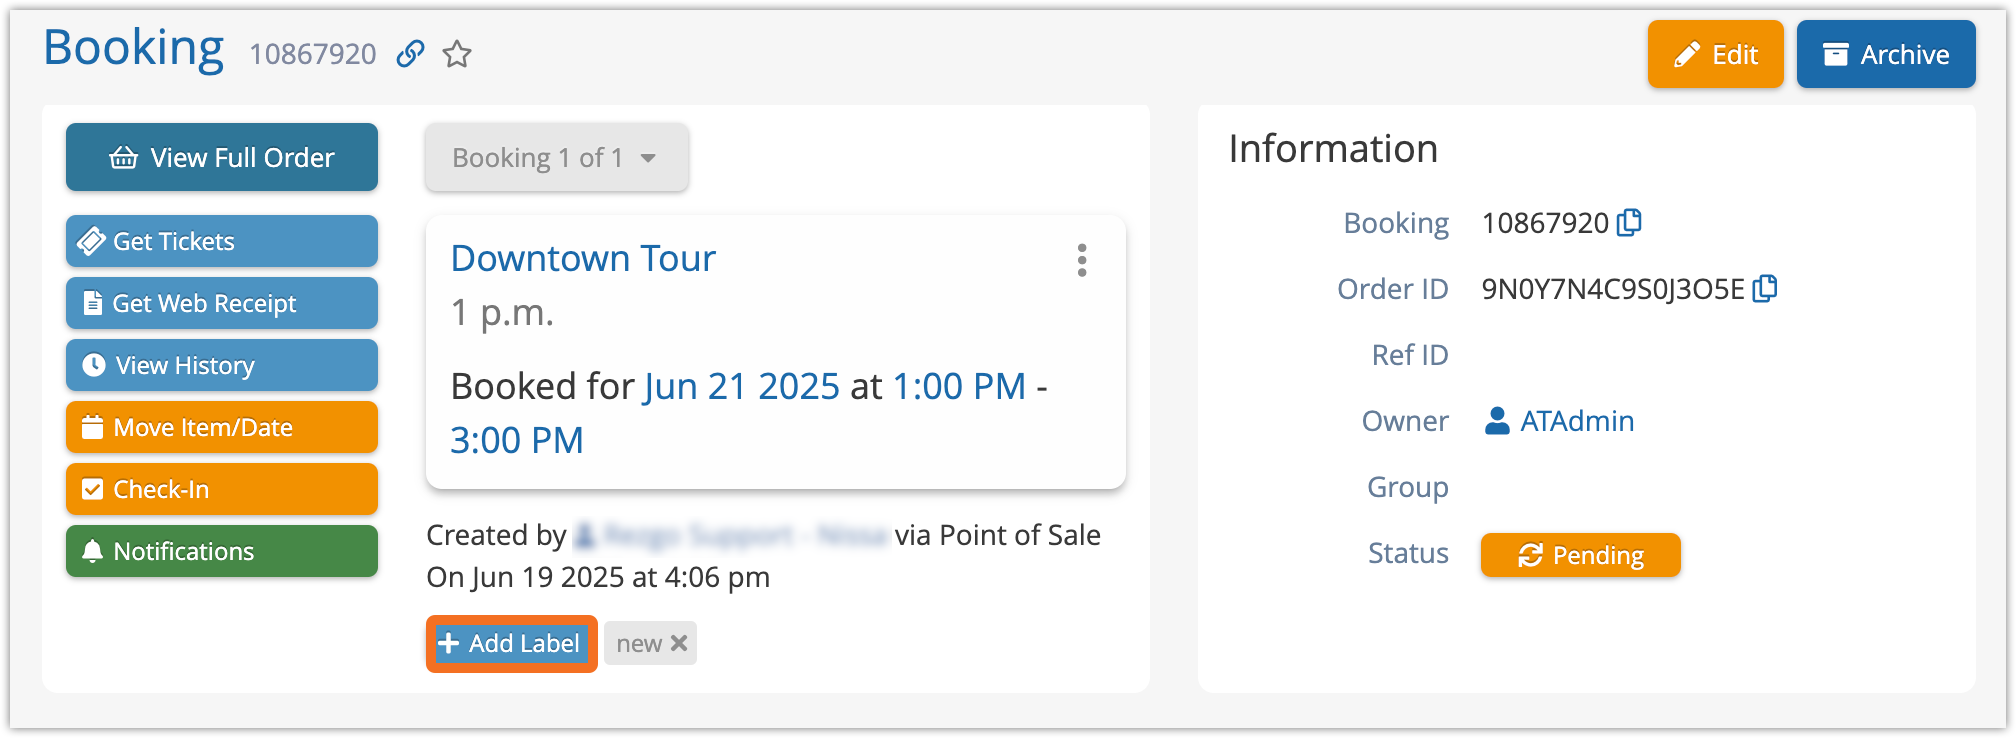Archive this booking
2016x738 pixels.
pos(1885,54)
